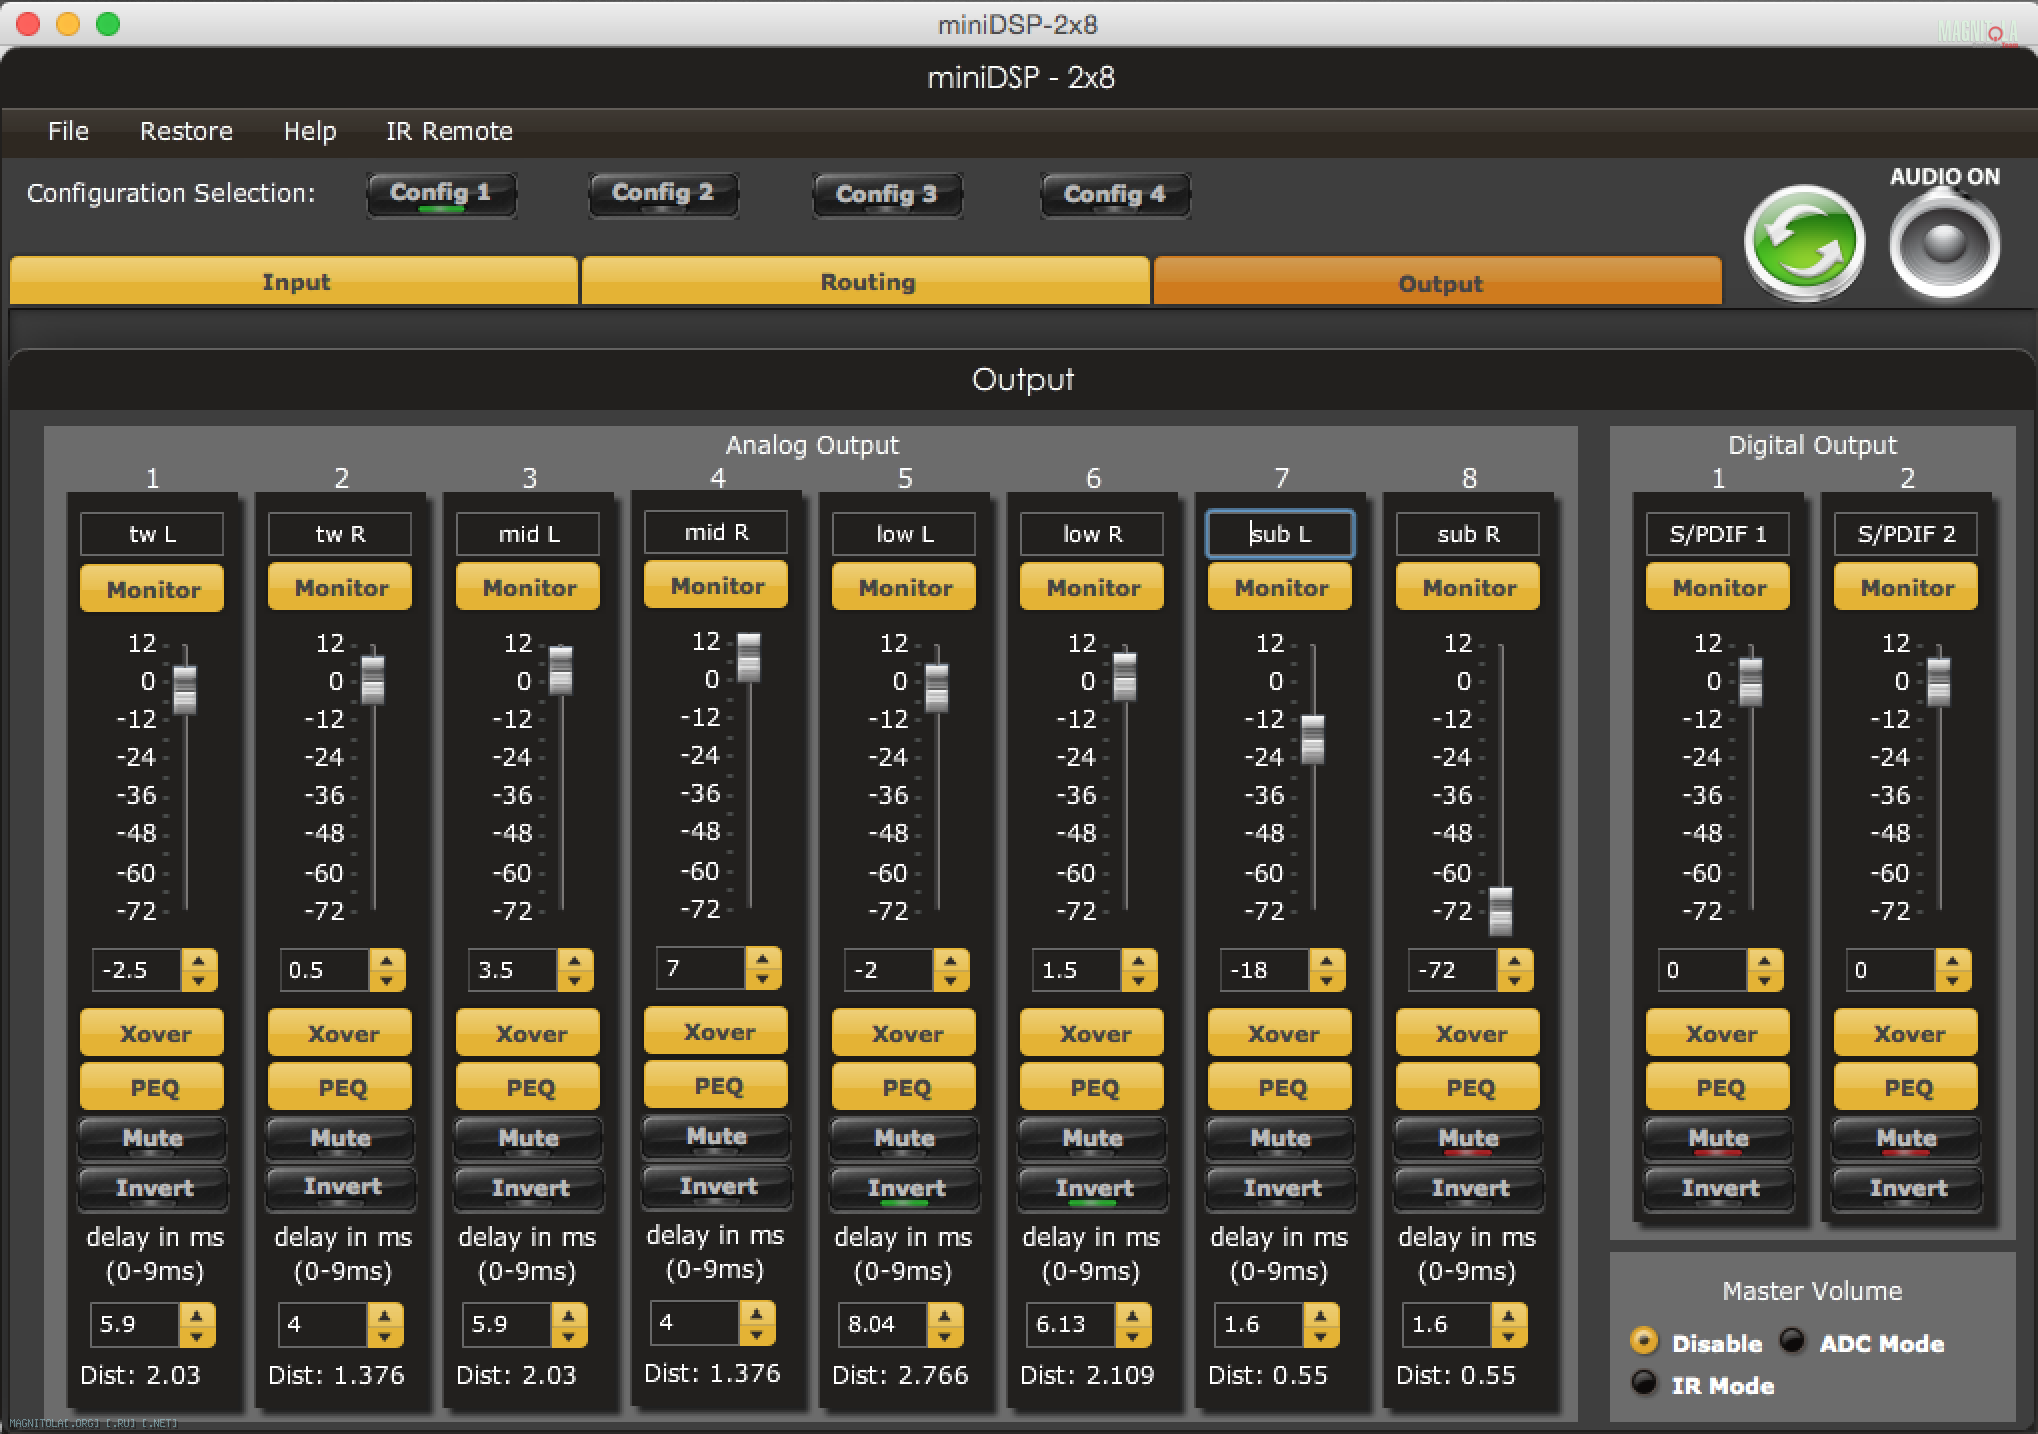Decrease mid R delay stepper down

click(756, 1333)
